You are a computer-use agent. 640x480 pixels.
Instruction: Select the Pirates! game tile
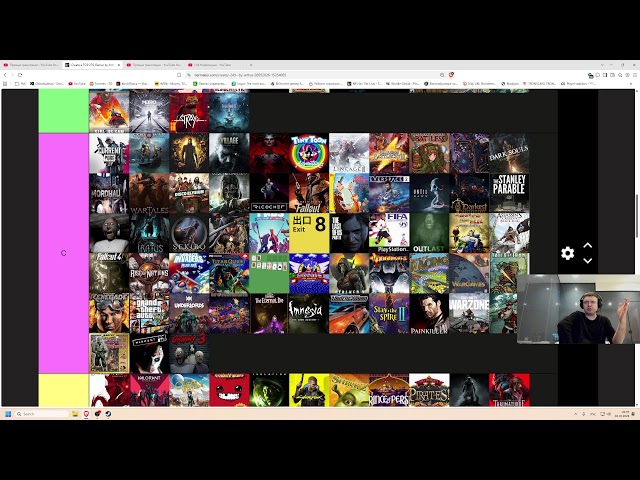coord(429,390)
